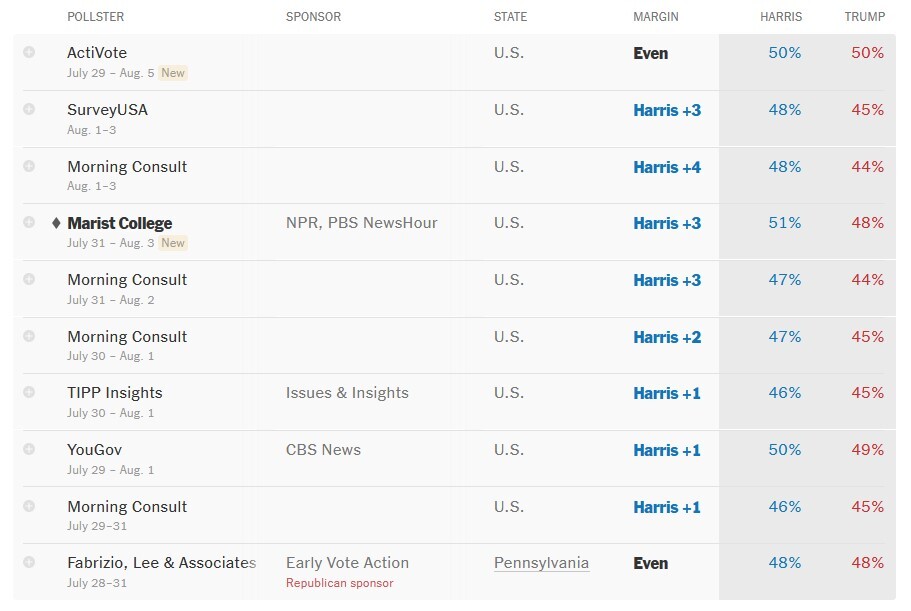Click the Republican sponsor label

tap(339, 583)
